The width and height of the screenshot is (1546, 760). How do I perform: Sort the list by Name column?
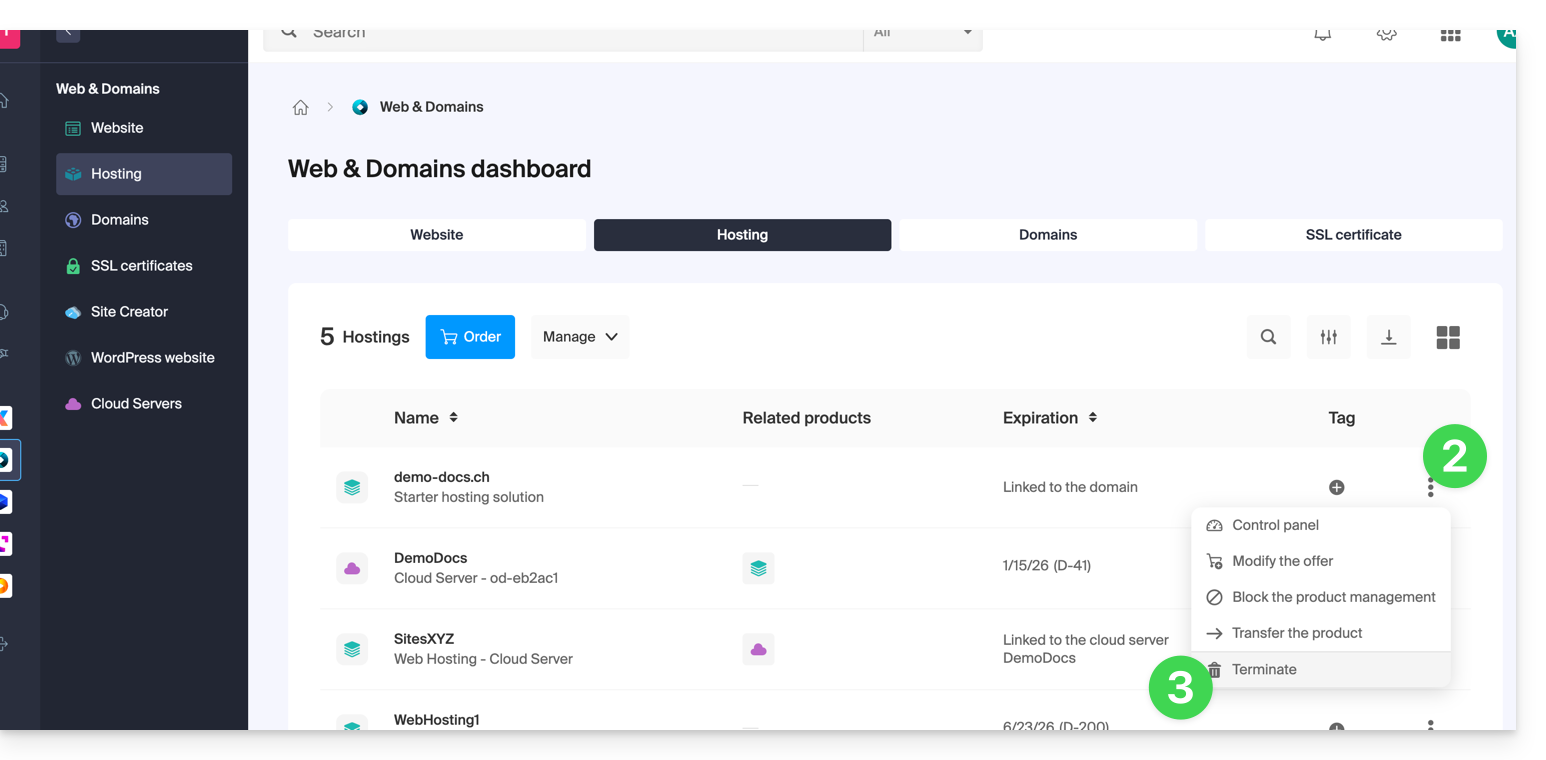(453, 418)
